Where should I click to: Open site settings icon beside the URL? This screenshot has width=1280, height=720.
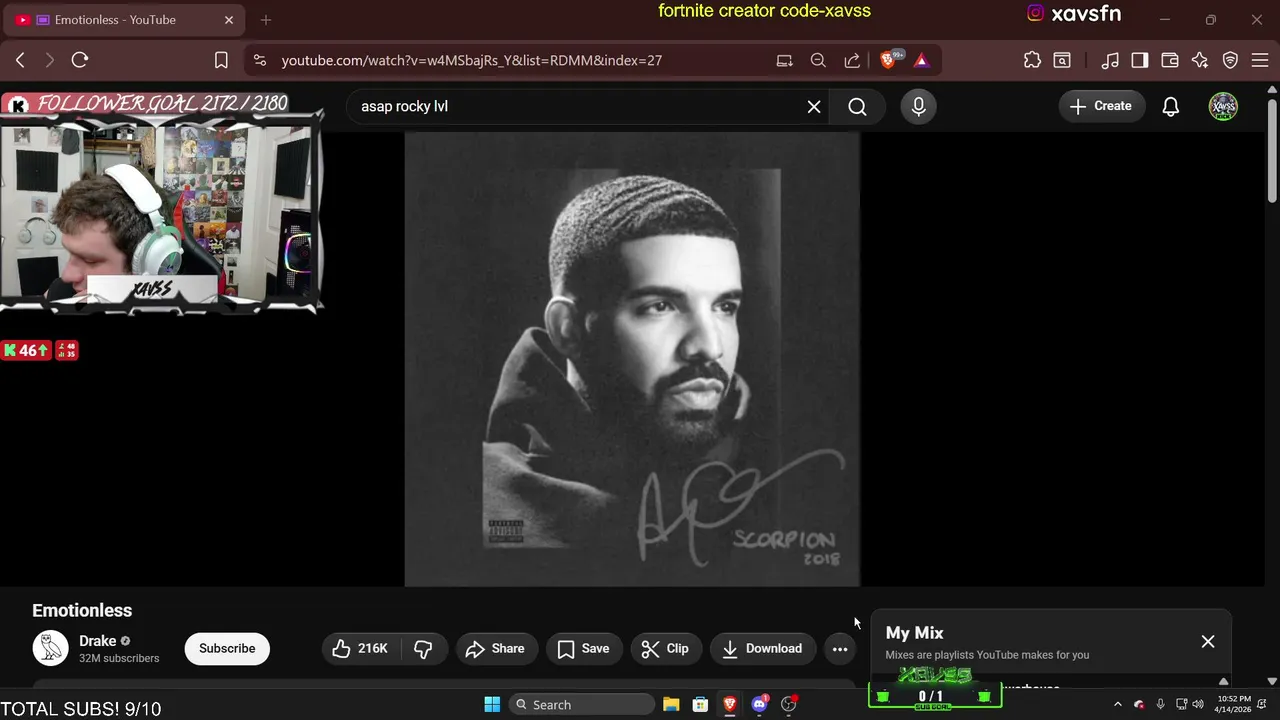pos(260,60)
